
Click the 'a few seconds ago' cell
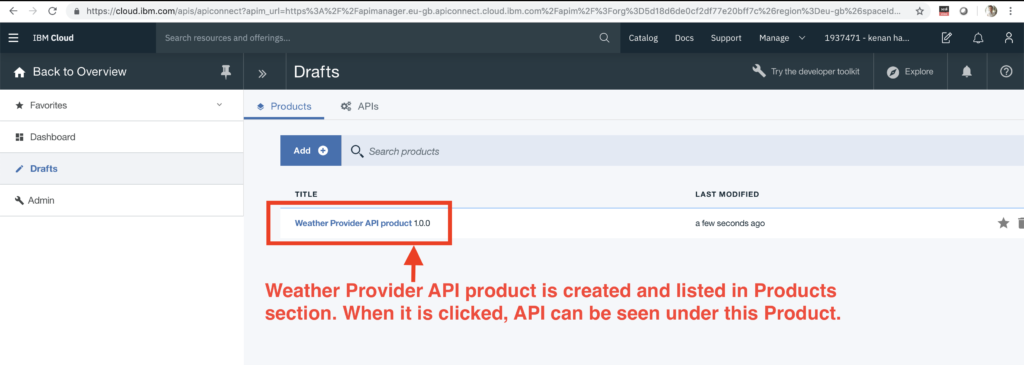coord(730,223)
